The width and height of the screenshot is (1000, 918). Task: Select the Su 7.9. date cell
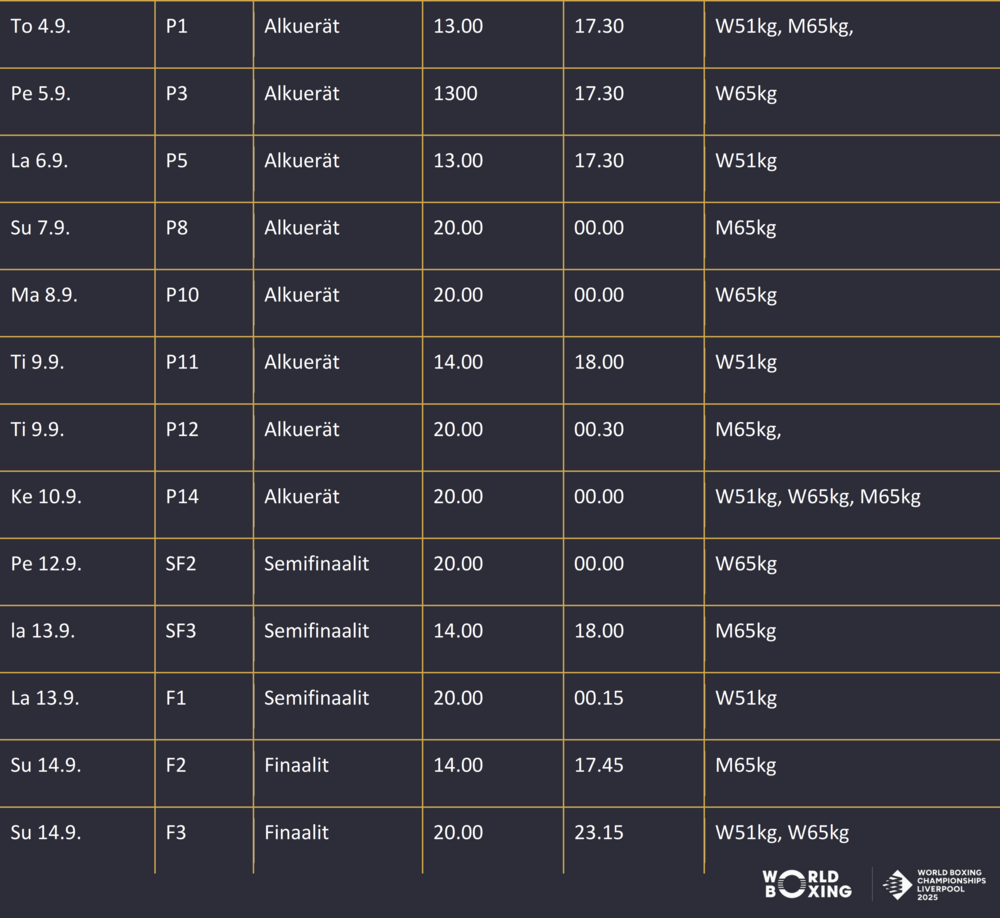77,236
